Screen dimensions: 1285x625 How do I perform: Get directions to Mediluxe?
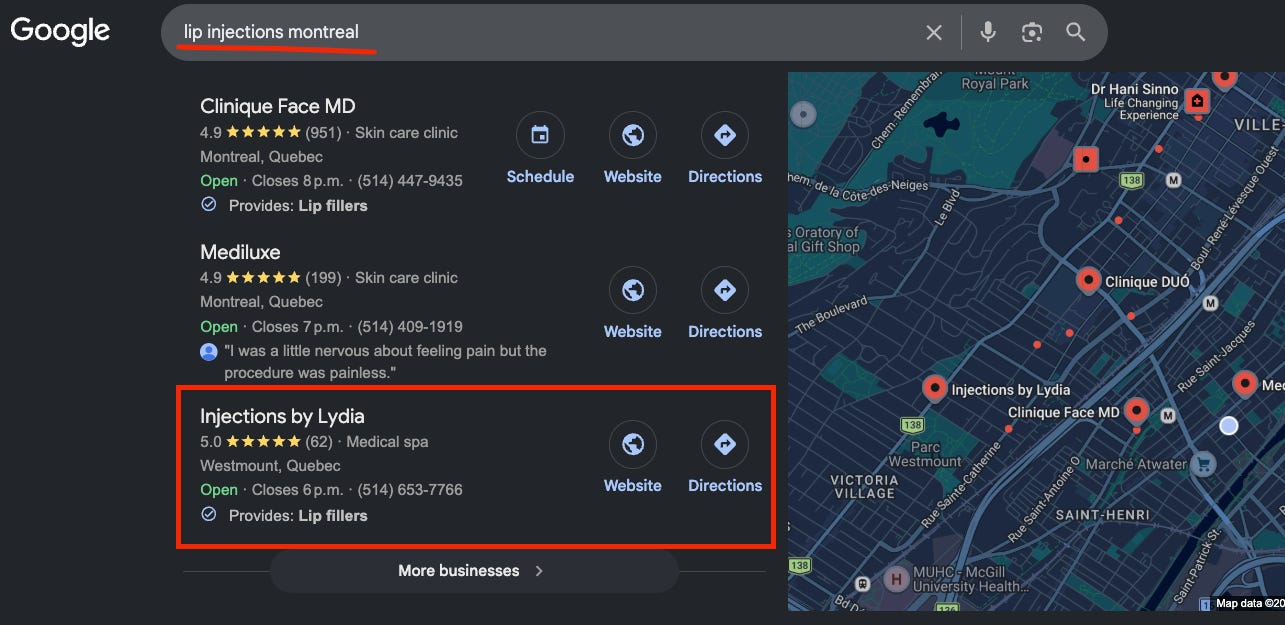click(725, 304)
